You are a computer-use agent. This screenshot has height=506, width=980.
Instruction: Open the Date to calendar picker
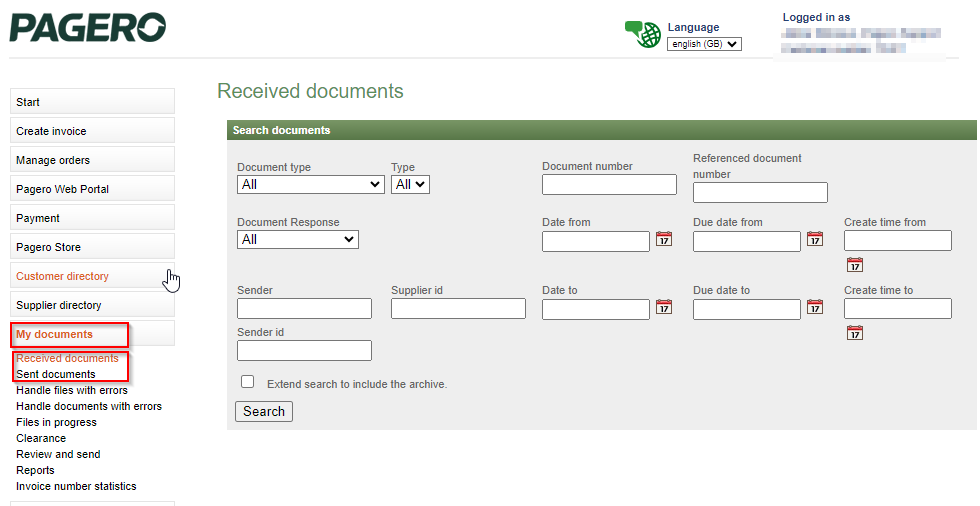664,307
